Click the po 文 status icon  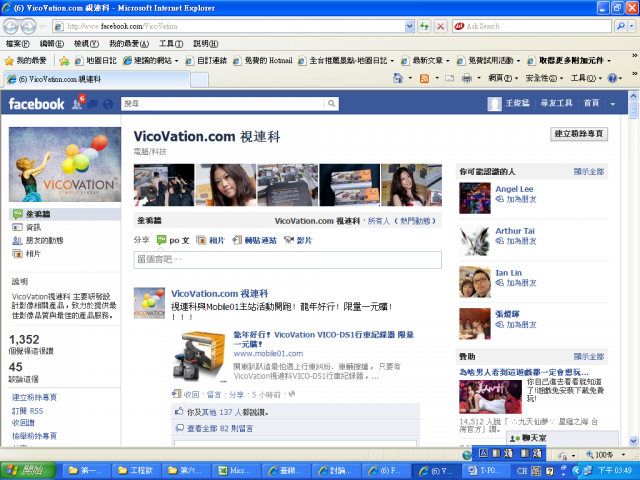(162, 240)
